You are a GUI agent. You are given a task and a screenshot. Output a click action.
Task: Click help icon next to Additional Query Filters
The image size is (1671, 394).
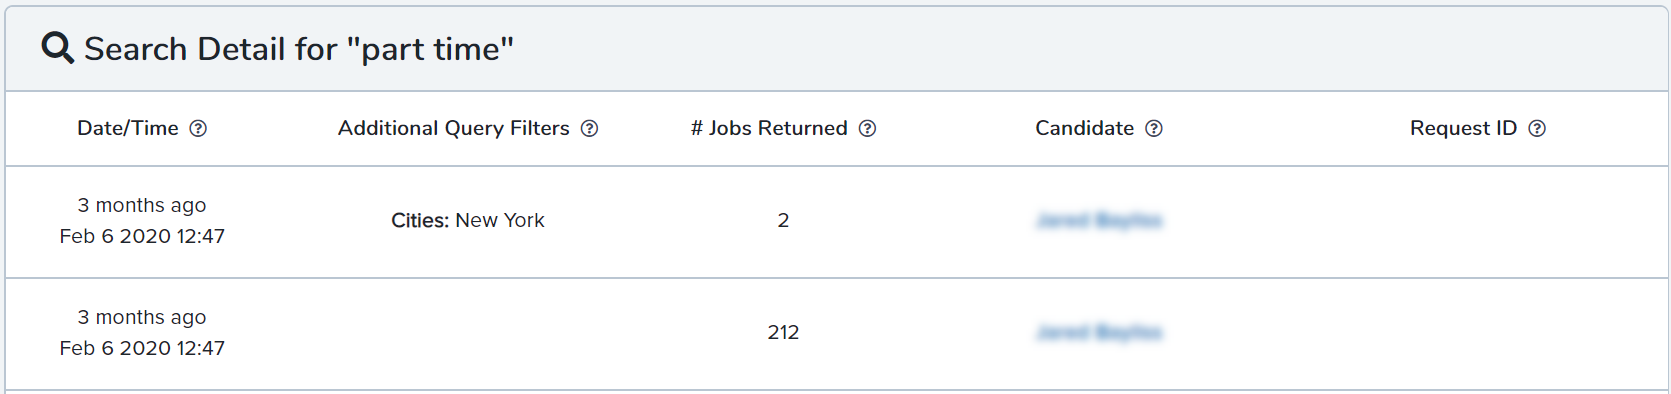click(x=589, y=128)
